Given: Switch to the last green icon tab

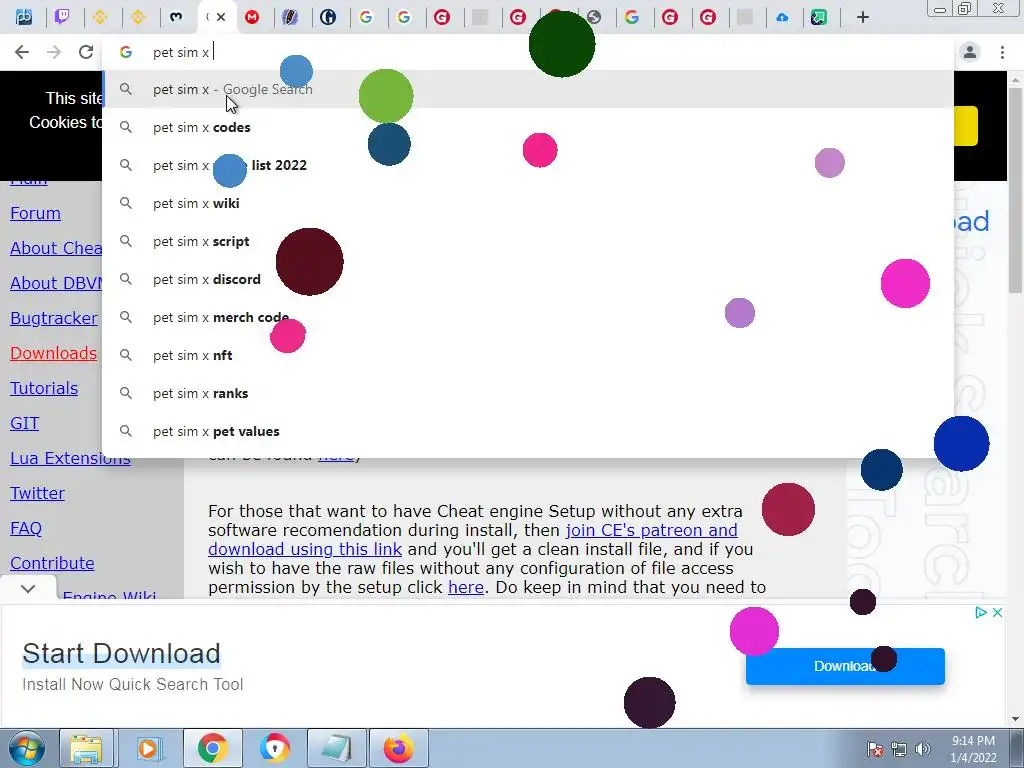Looking at the screenshot, I should [819, 18].
